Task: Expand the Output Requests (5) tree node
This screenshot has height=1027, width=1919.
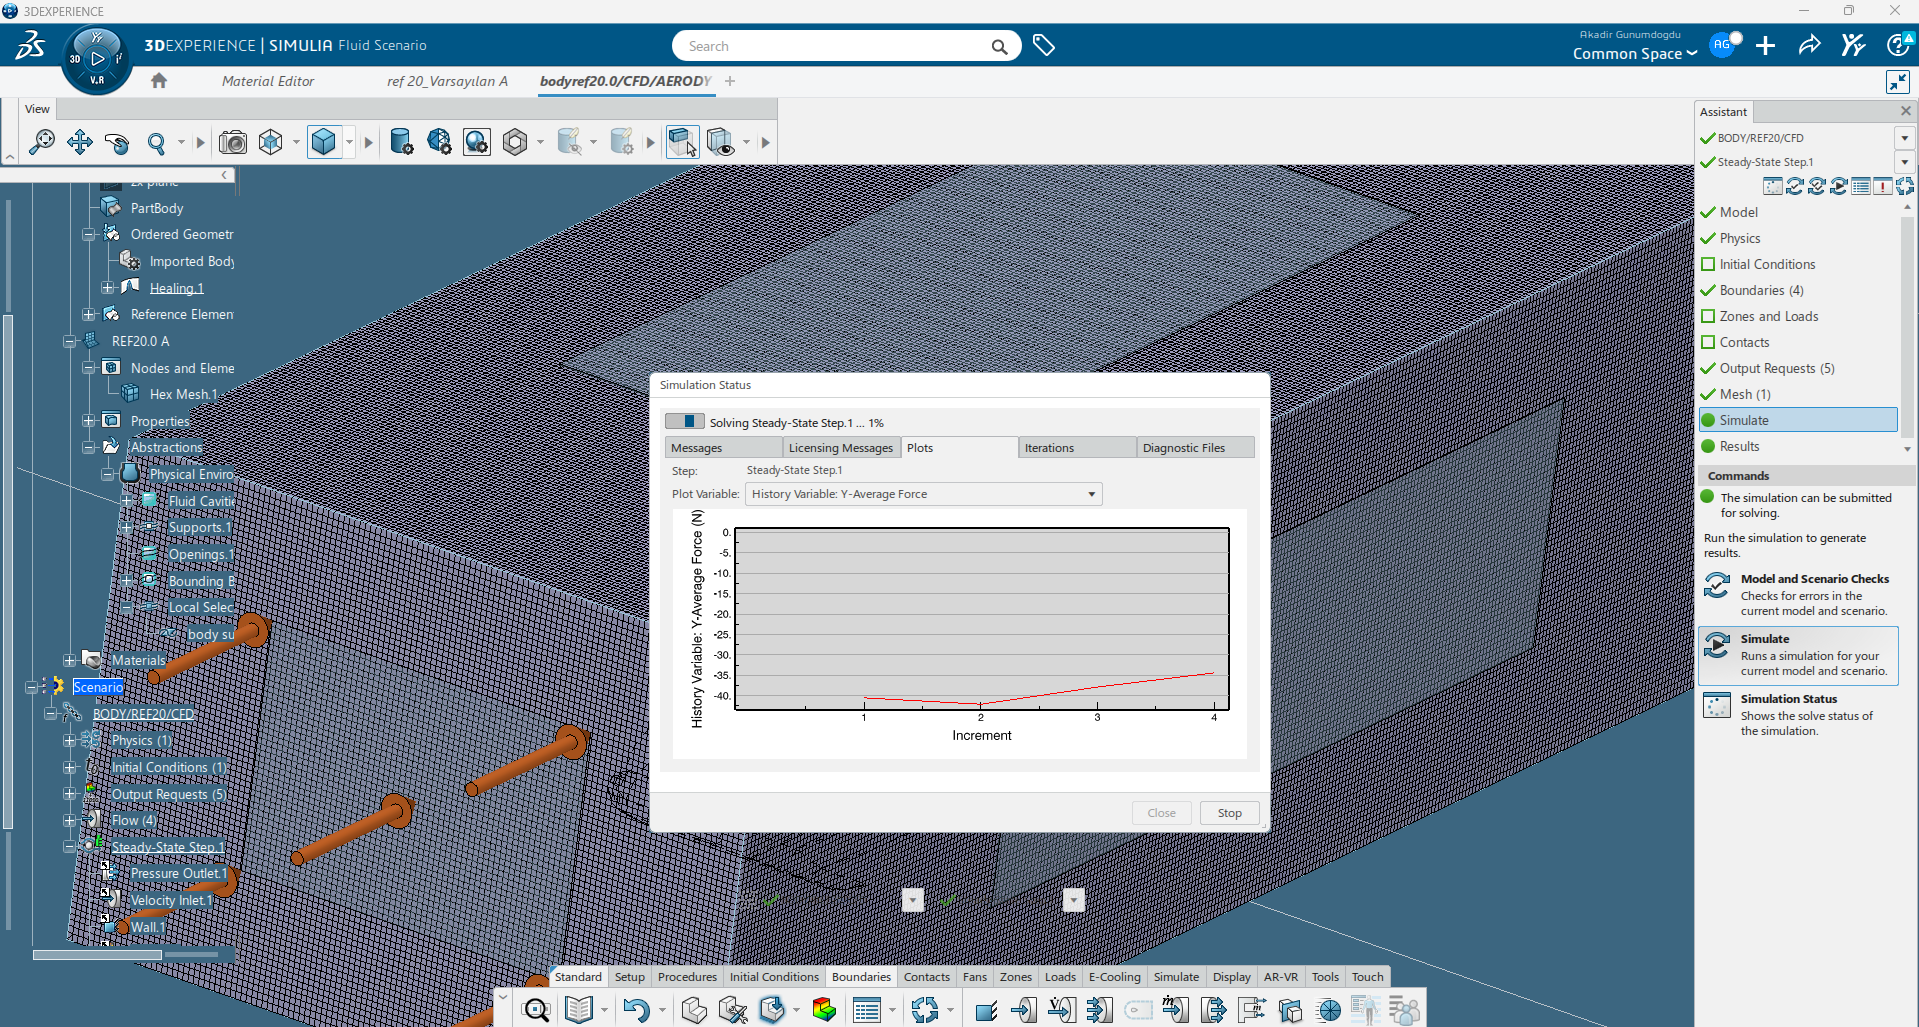Action: pyautogui.click(x=69, y=794)
